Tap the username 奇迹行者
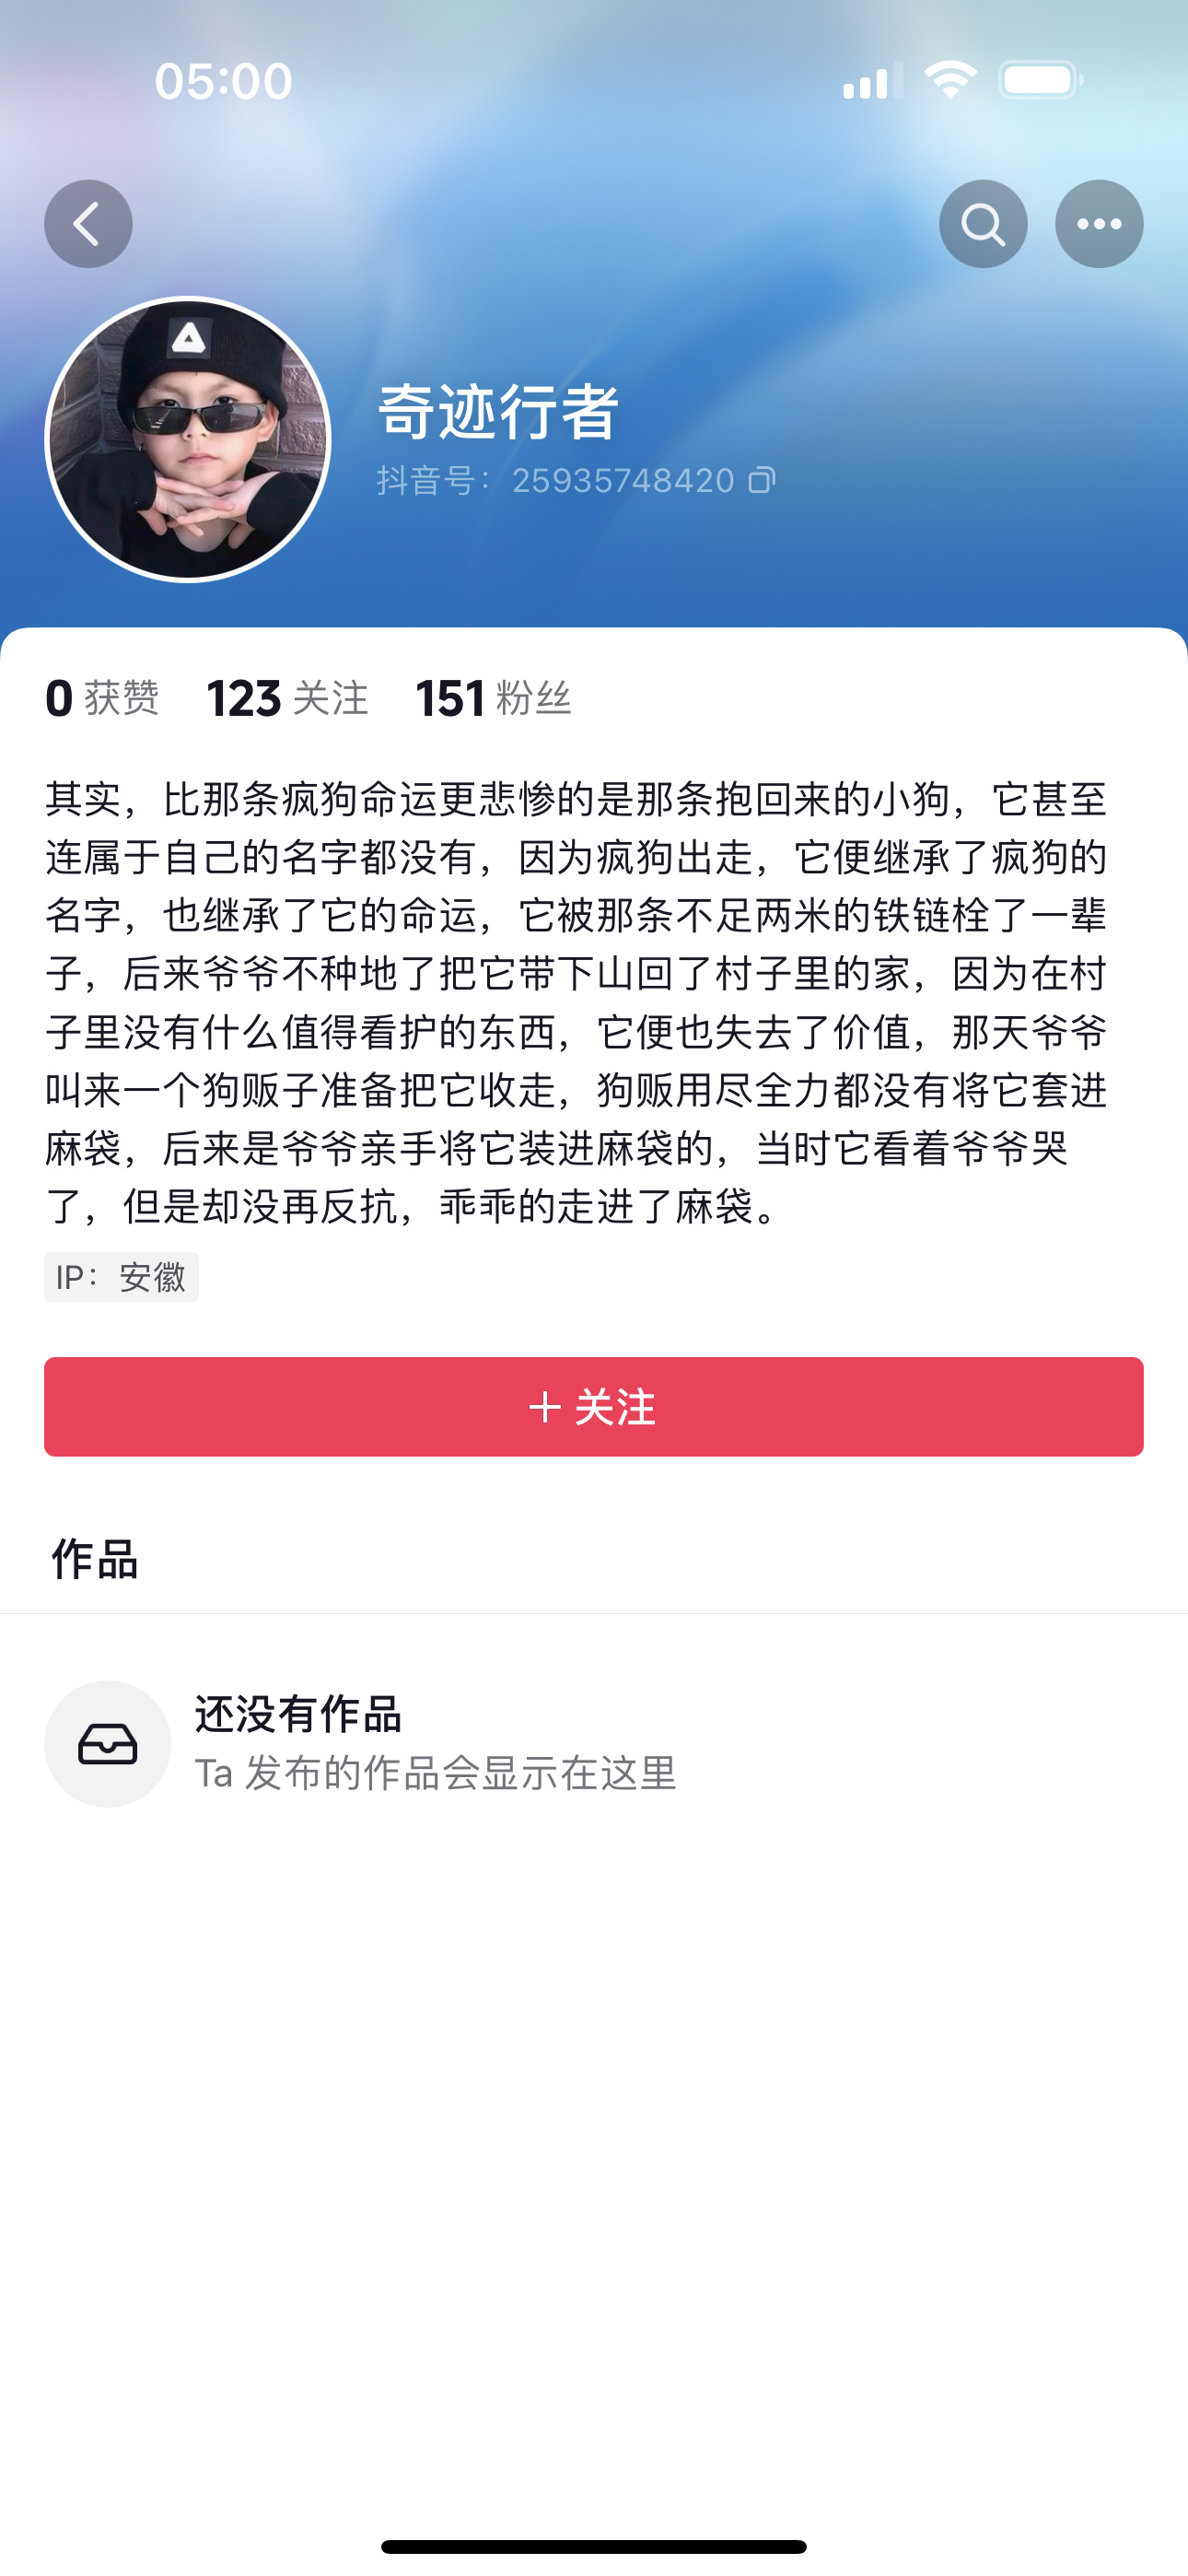Viewport: 1188px width, 2576px height. [498, 411]
